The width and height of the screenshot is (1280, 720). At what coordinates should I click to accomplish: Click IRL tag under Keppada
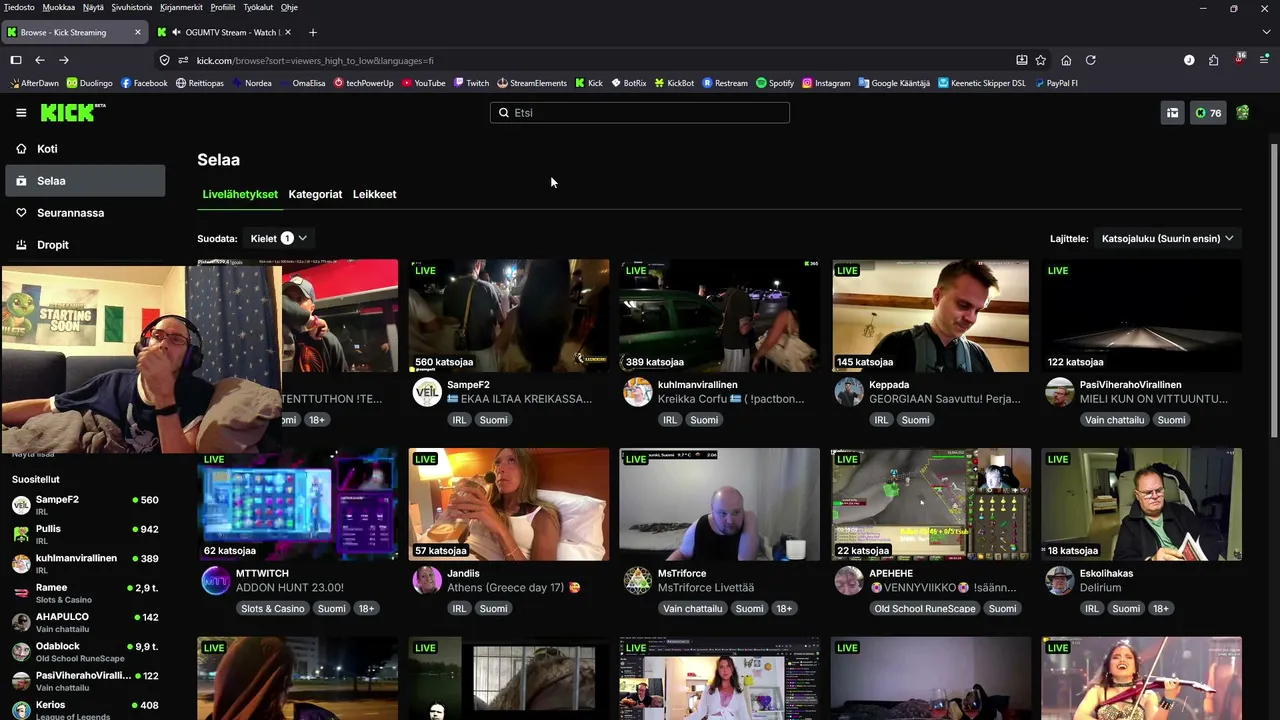881,420
